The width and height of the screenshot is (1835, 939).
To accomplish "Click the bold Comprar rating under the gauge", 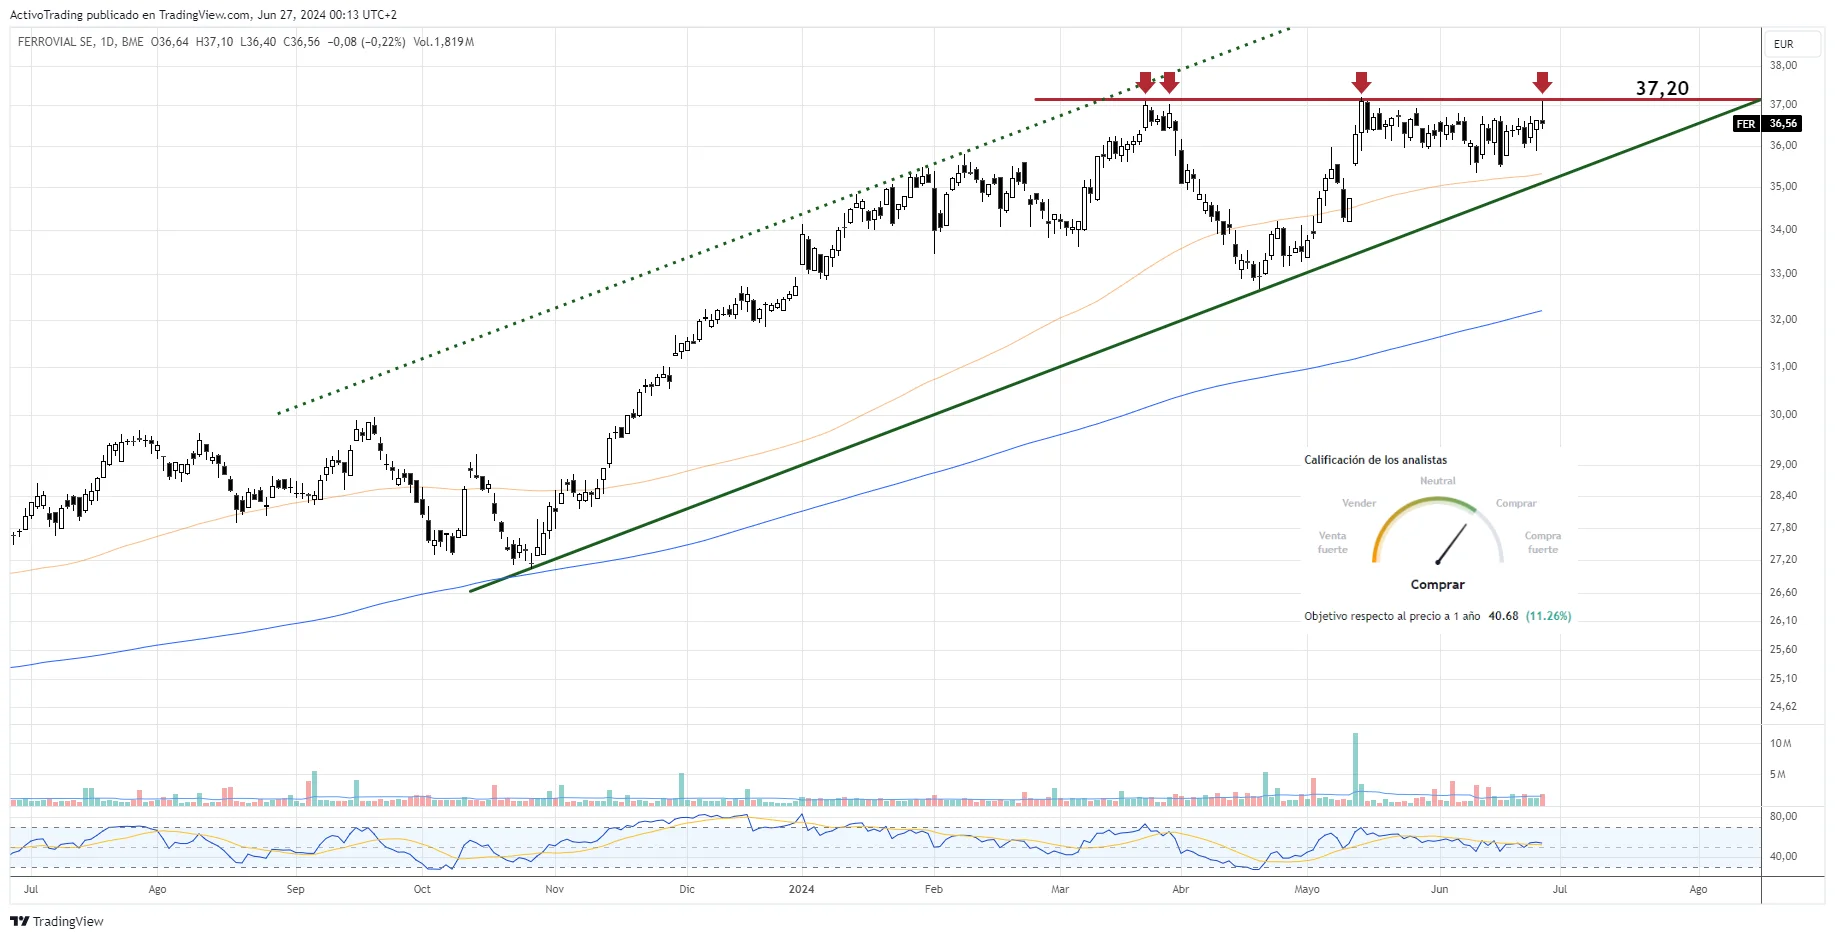I will point(1438,585).
